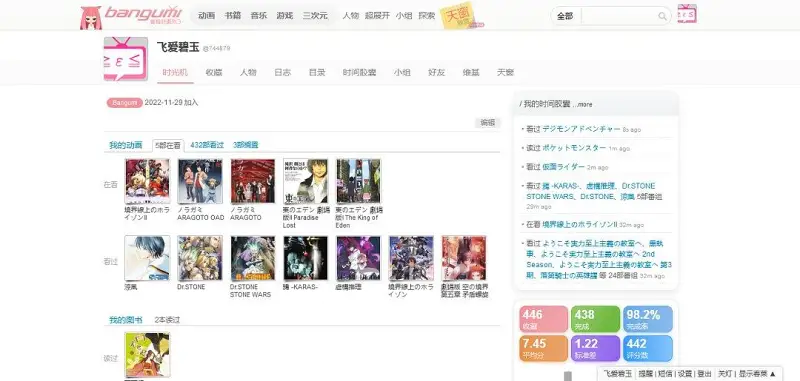Toggle 显示春菜 ▲ mascot display

[757, 374]
